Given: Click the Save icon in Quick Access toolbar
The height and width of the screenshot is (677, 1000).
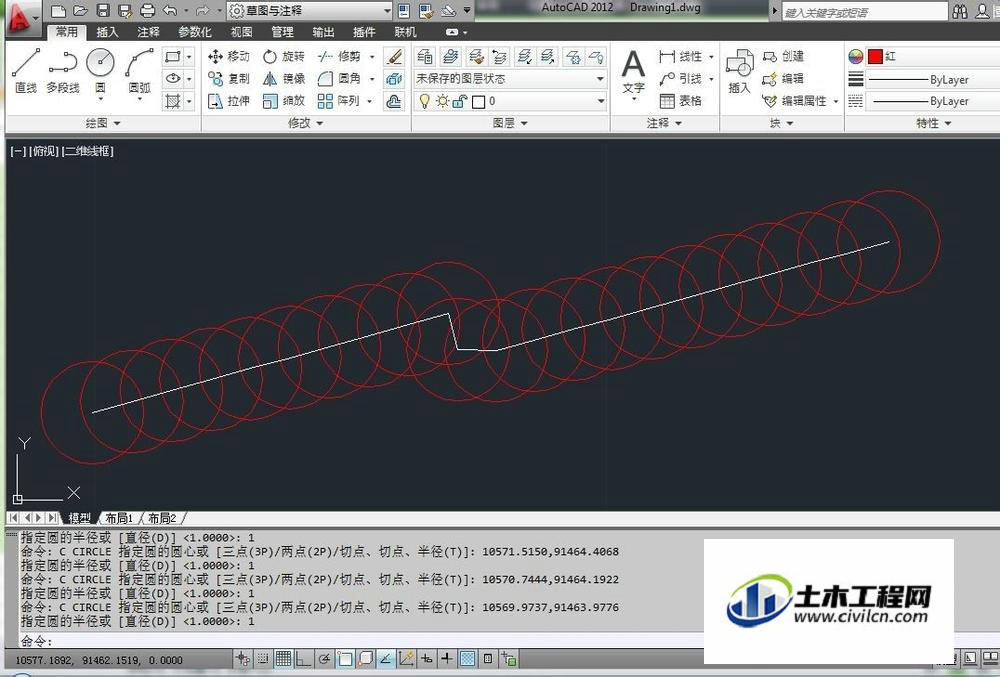Looking at the screenshot, I should point(103,11).
